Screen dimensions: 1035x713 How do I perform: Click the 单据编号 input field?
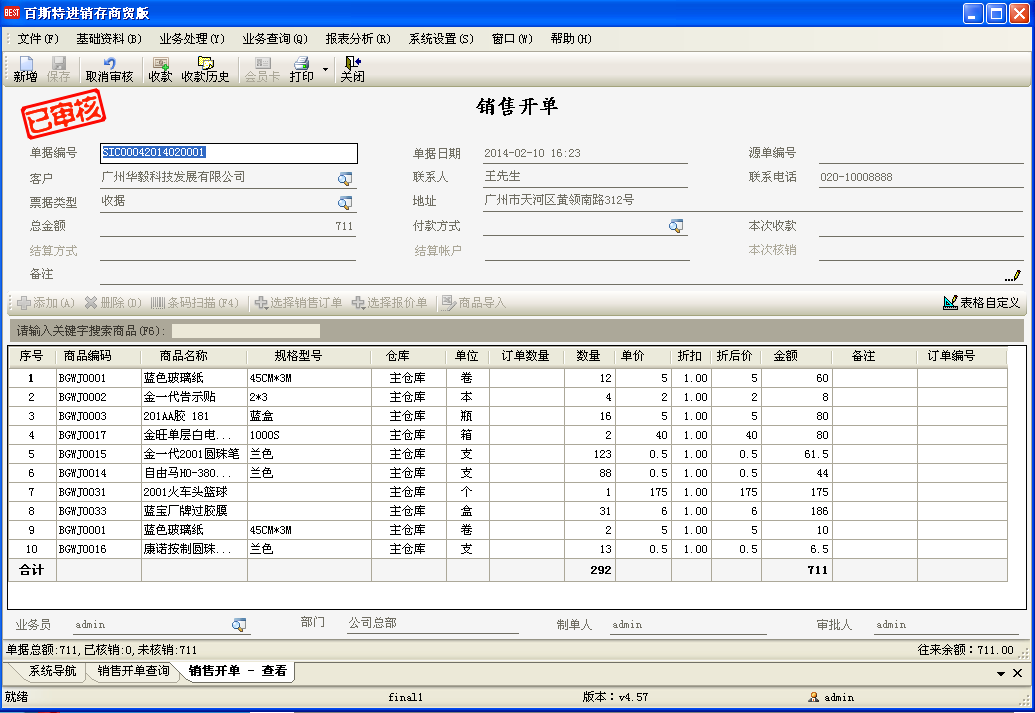(x=229, y=153)
